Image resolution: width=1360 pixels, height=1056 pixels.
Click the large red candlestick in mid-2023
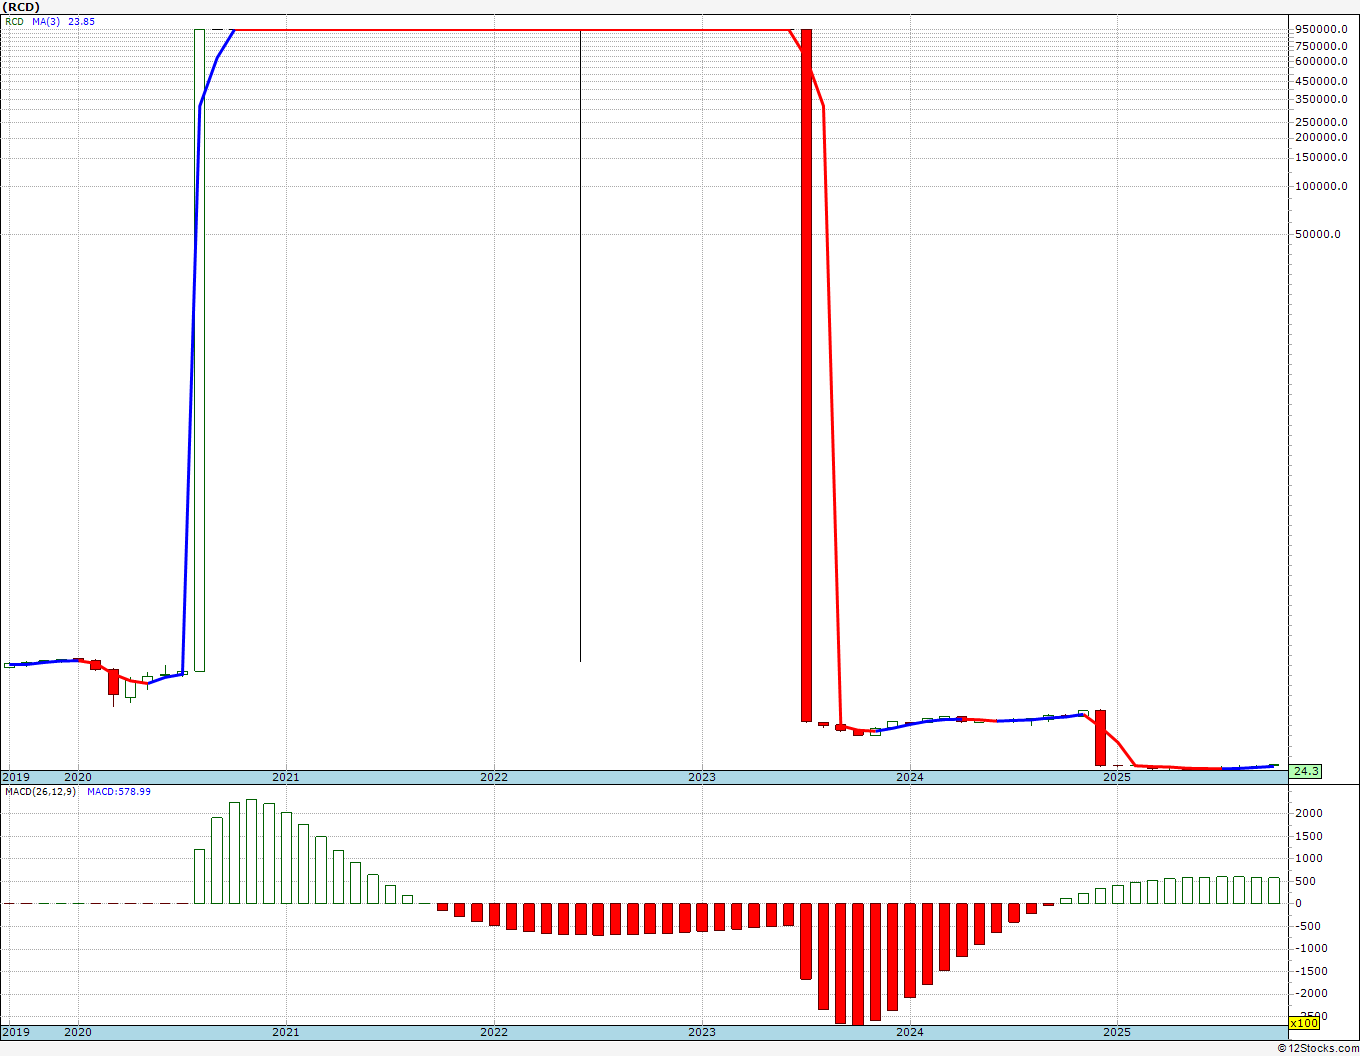pos(806,375)
